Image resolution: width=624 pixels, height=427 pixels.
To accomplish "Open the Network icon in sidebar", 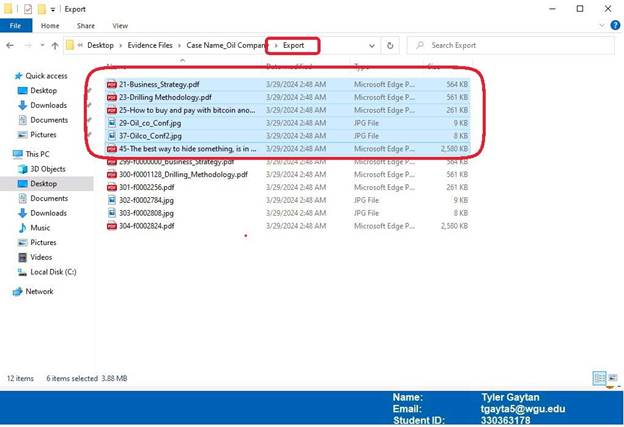I will click(17, 291).
